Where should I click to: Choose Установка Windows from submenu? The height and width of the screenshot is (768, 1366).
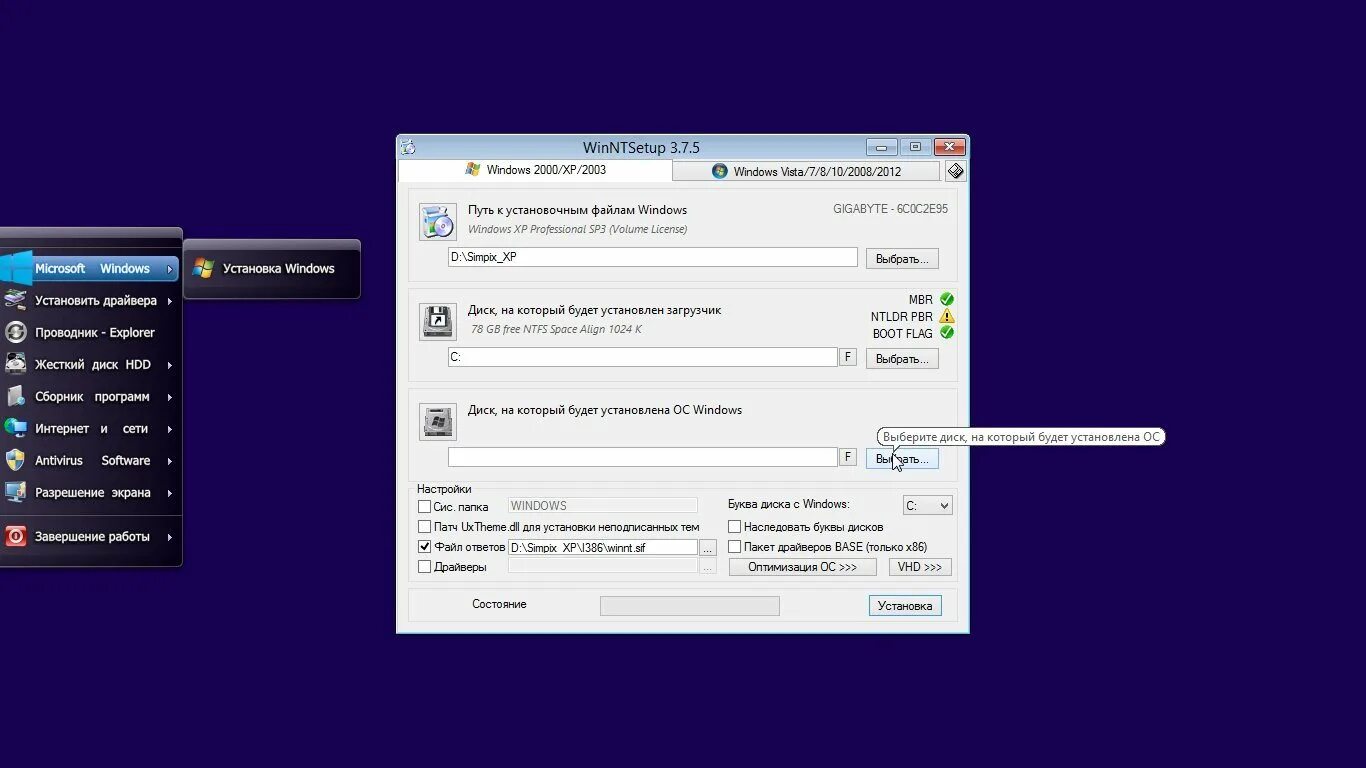coord(271,268)
